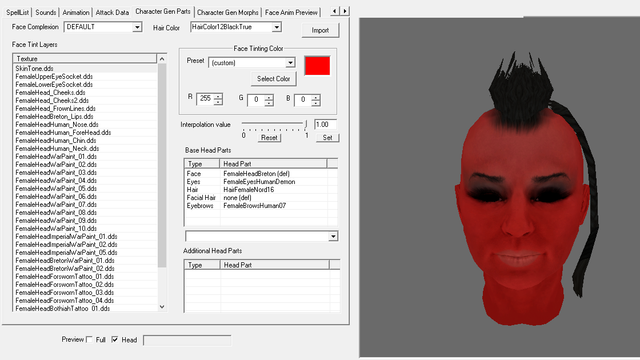The width and height of the screenshot is (640, 360).
Task: Click the red face tint color swatch
Action: (x=317, y=66)
